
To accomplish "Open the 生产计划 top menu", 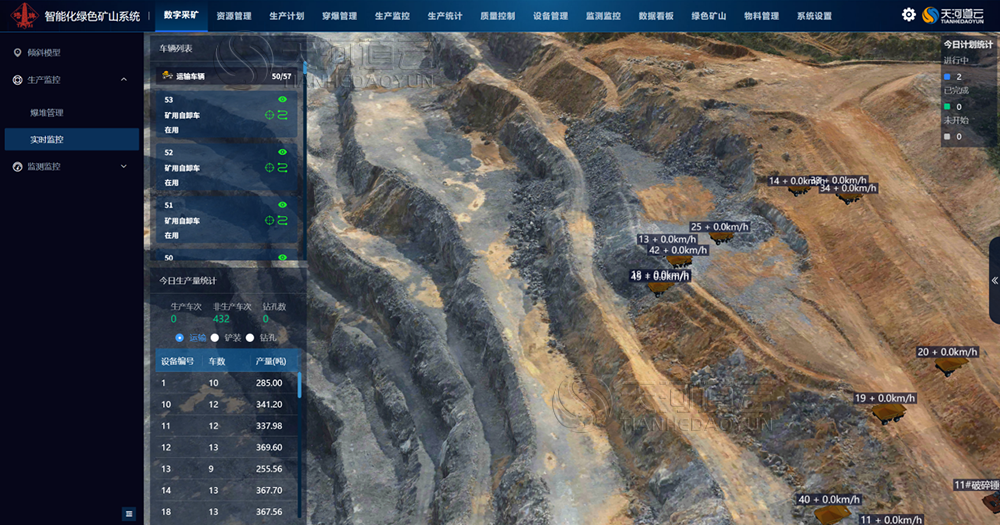I will coord(286,16).
